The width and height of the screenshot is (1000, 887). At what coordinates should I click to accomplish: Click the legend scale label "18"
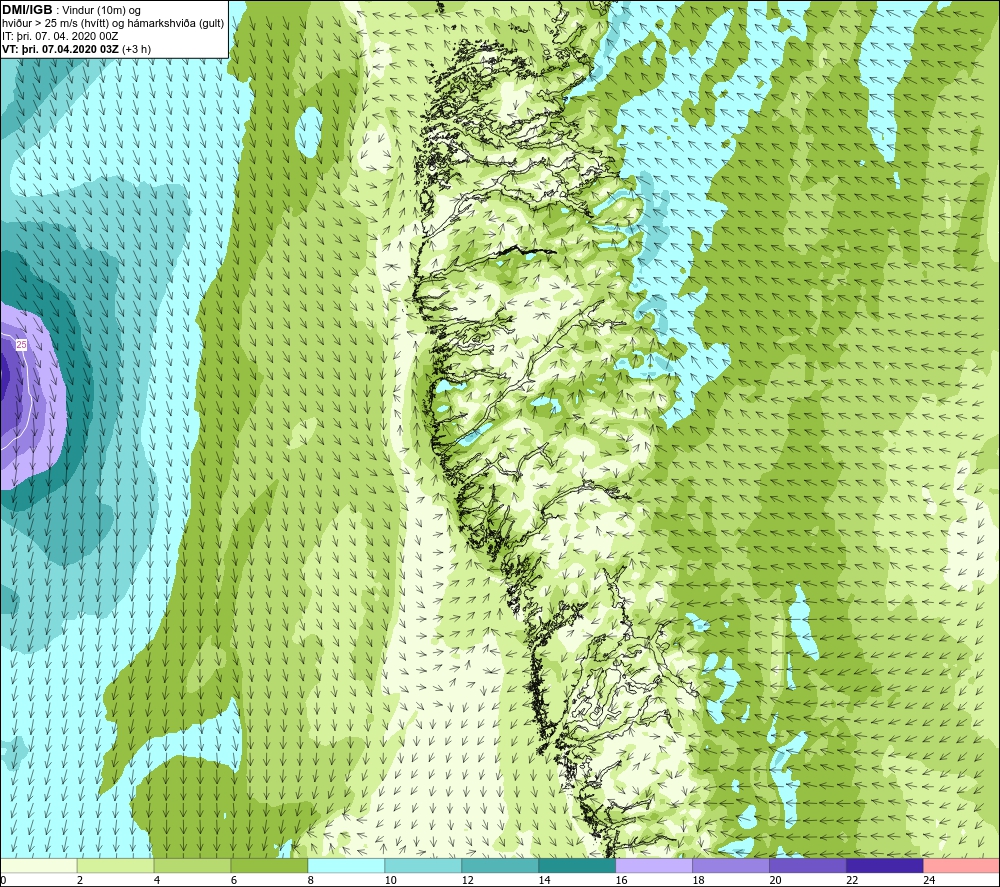click(698, 880)
